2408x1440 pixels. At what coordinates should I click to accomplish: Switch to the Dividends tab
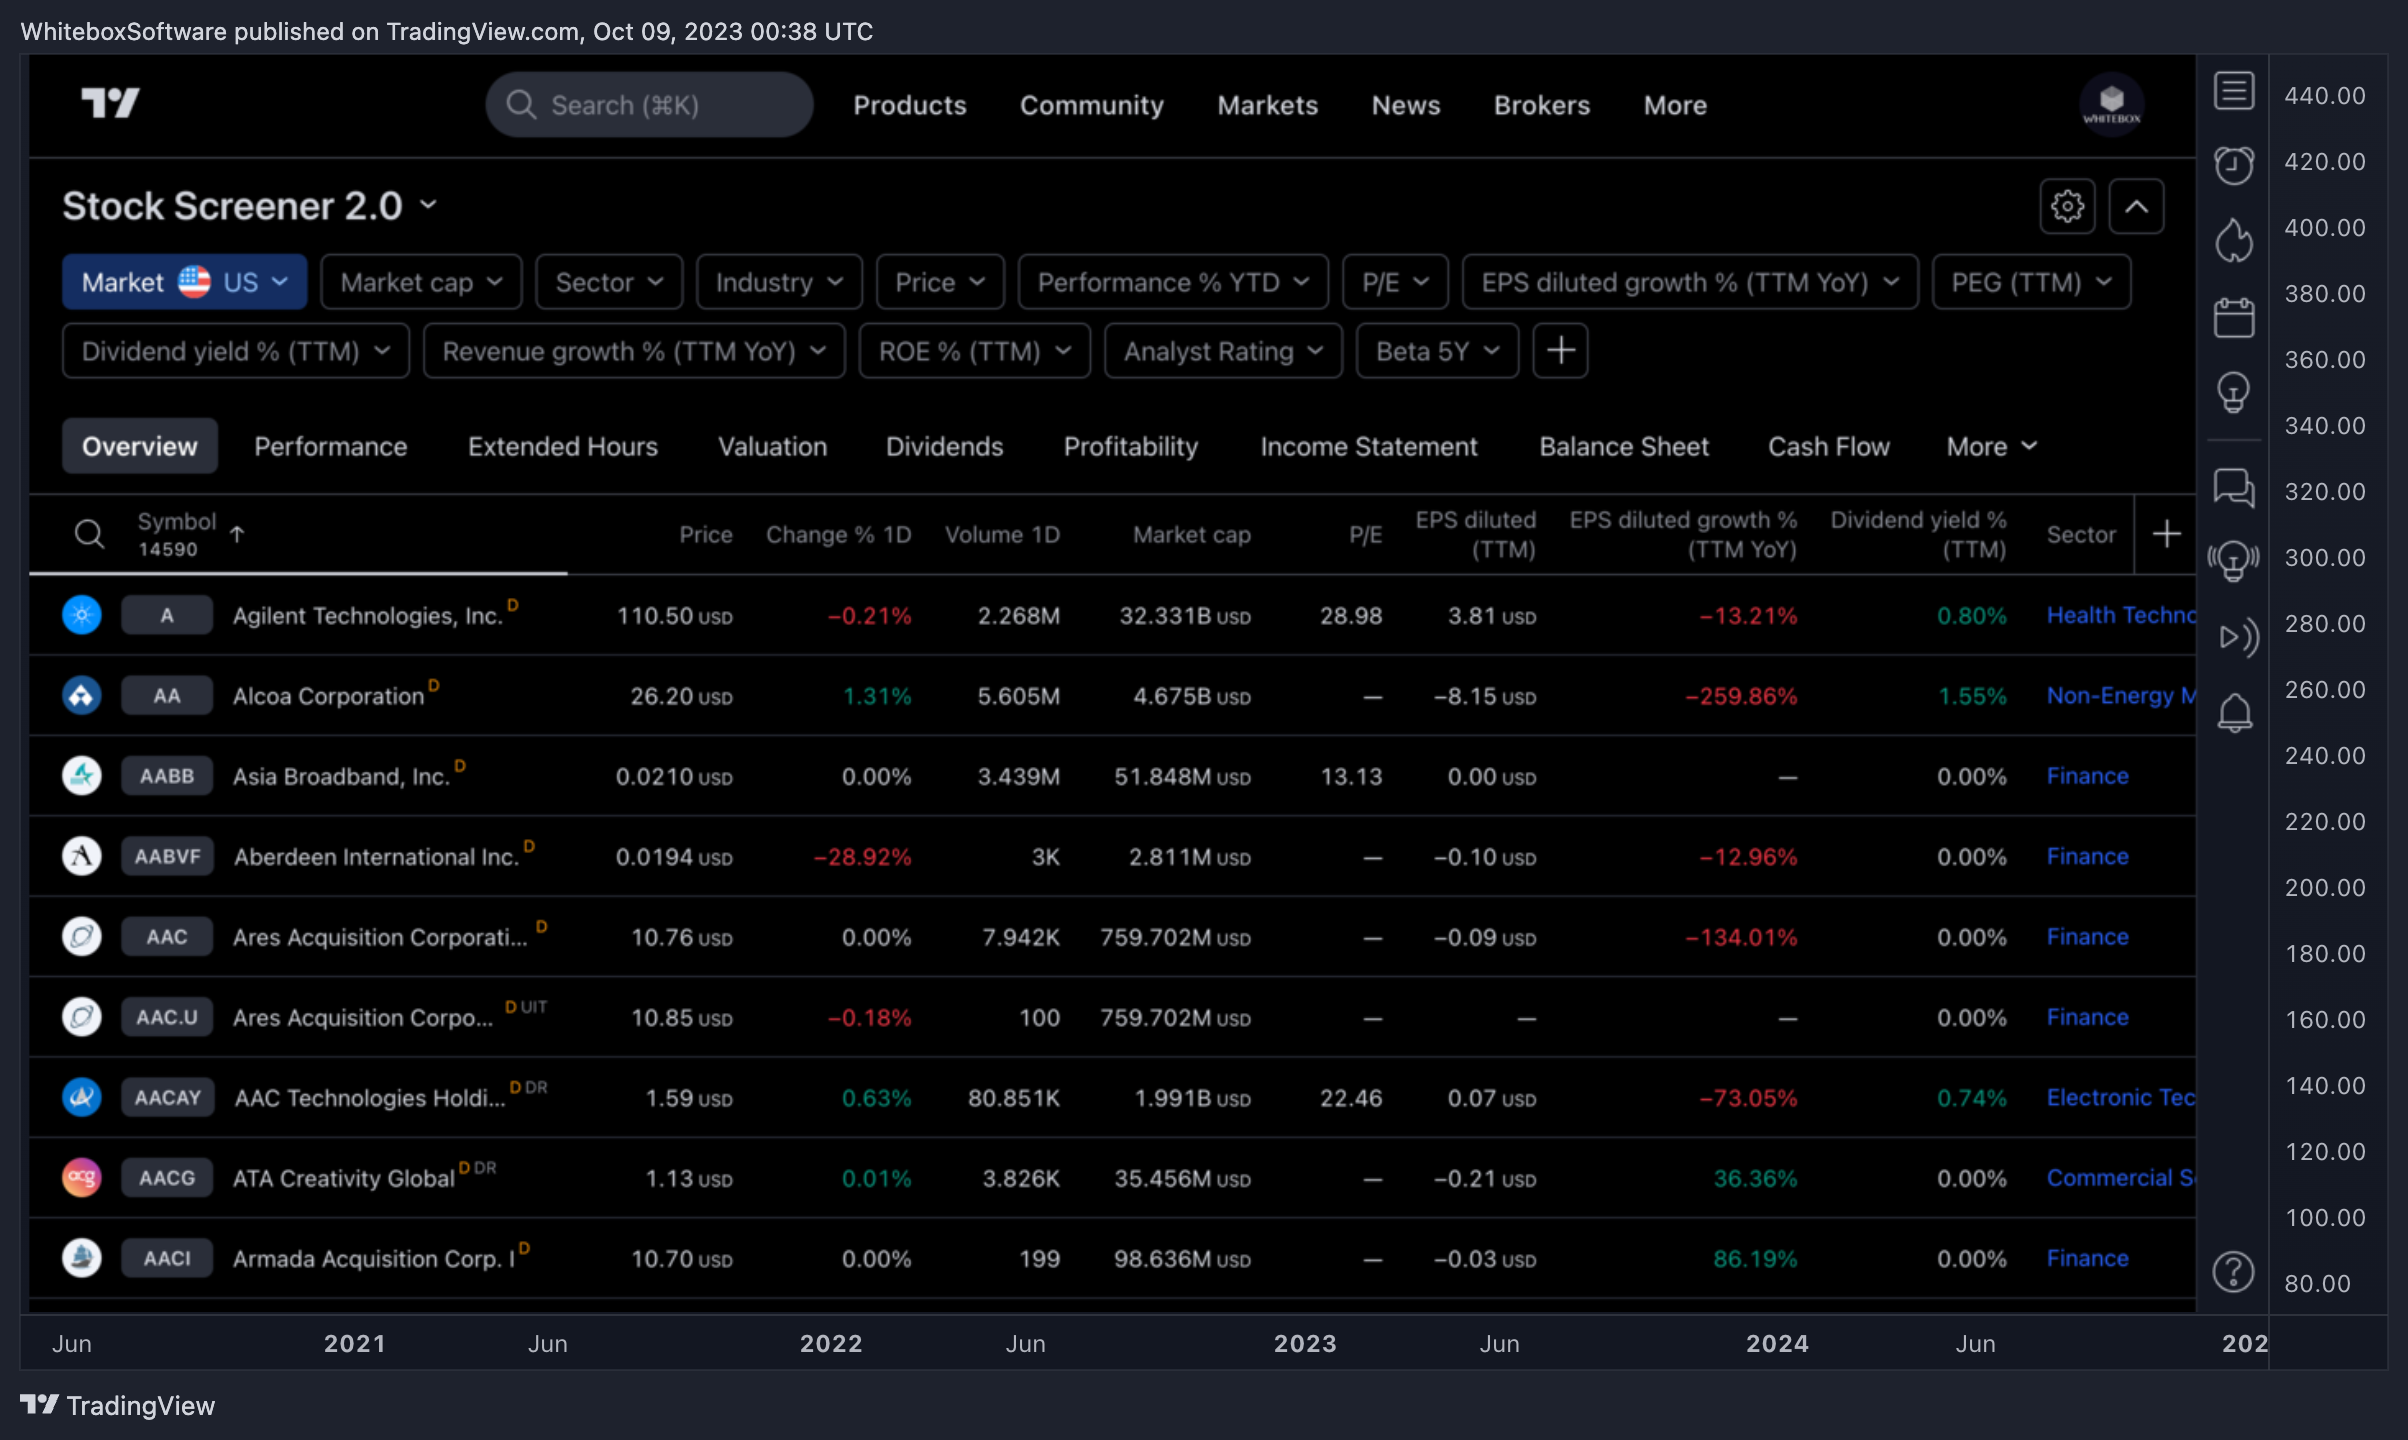coord(944,446)
